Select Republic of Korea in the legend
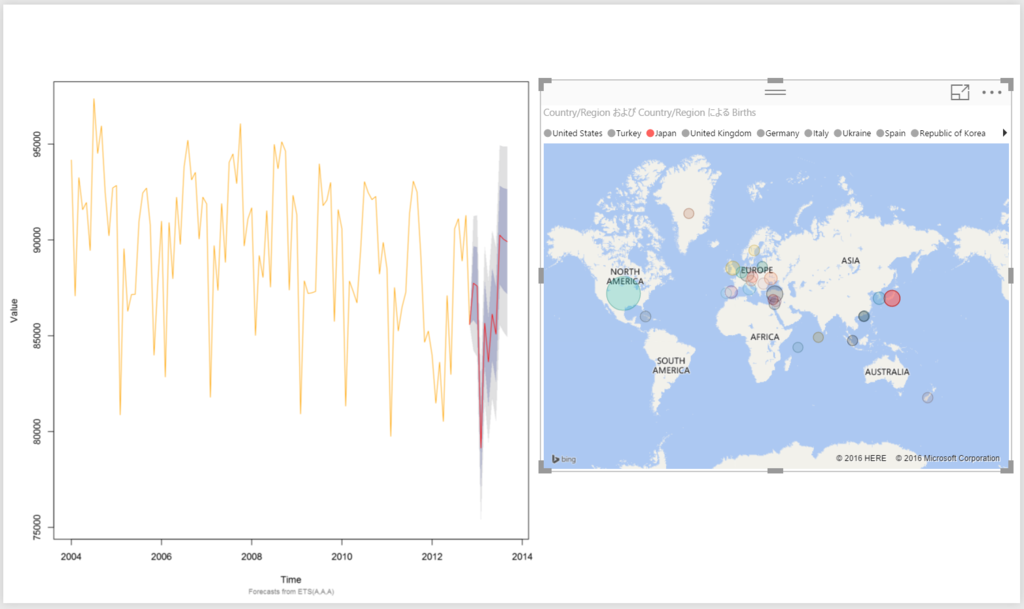1024x609 pixels. point(948,133)
